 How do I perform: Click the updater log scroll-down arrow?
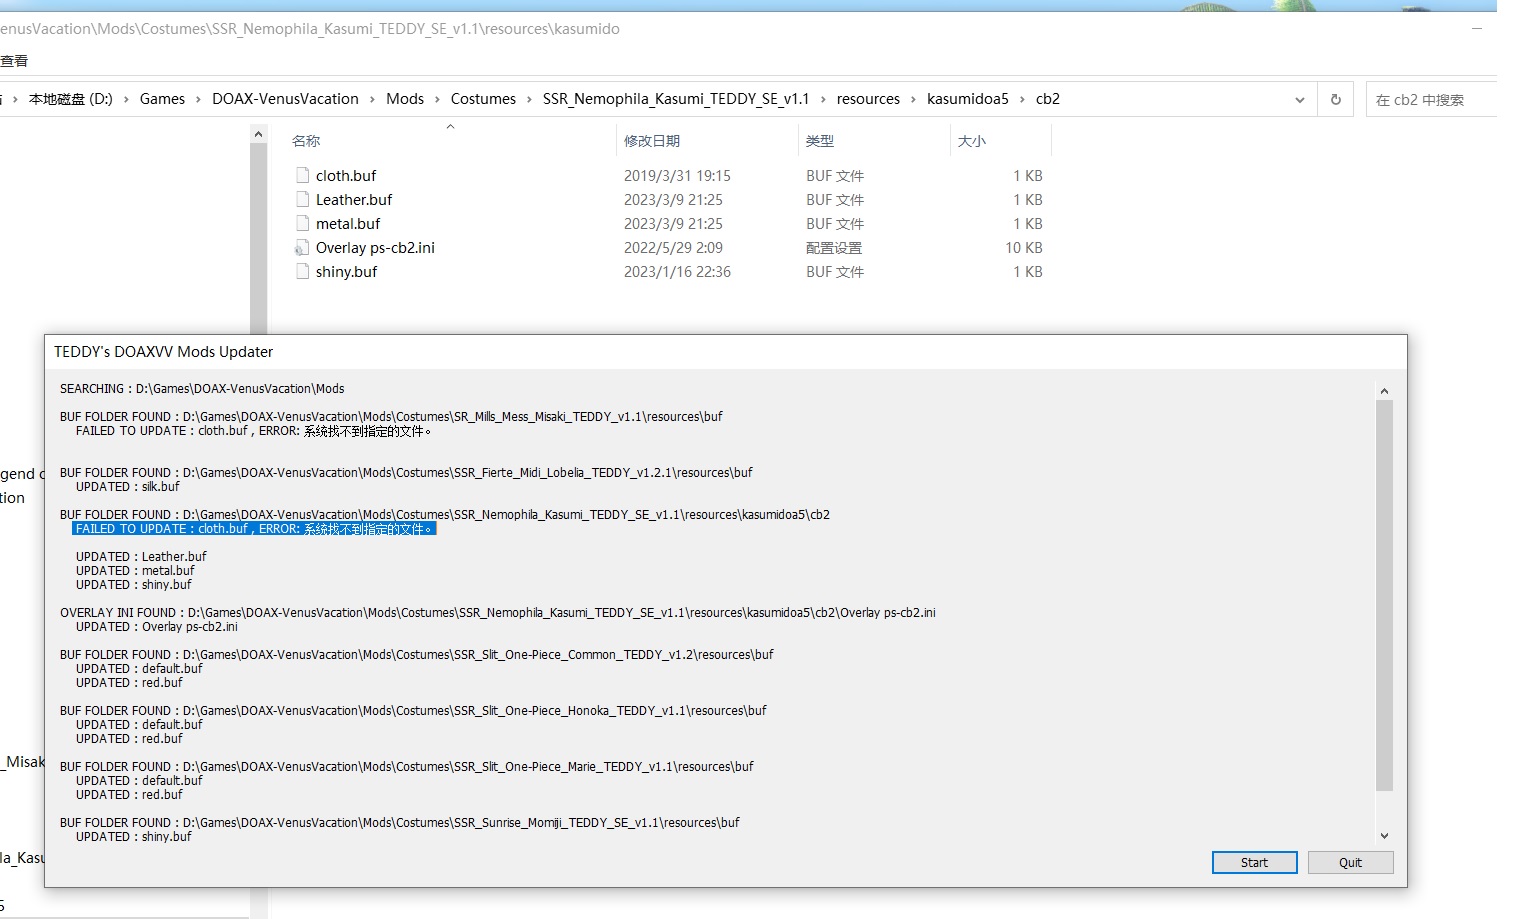click(x=1384, y=836)
